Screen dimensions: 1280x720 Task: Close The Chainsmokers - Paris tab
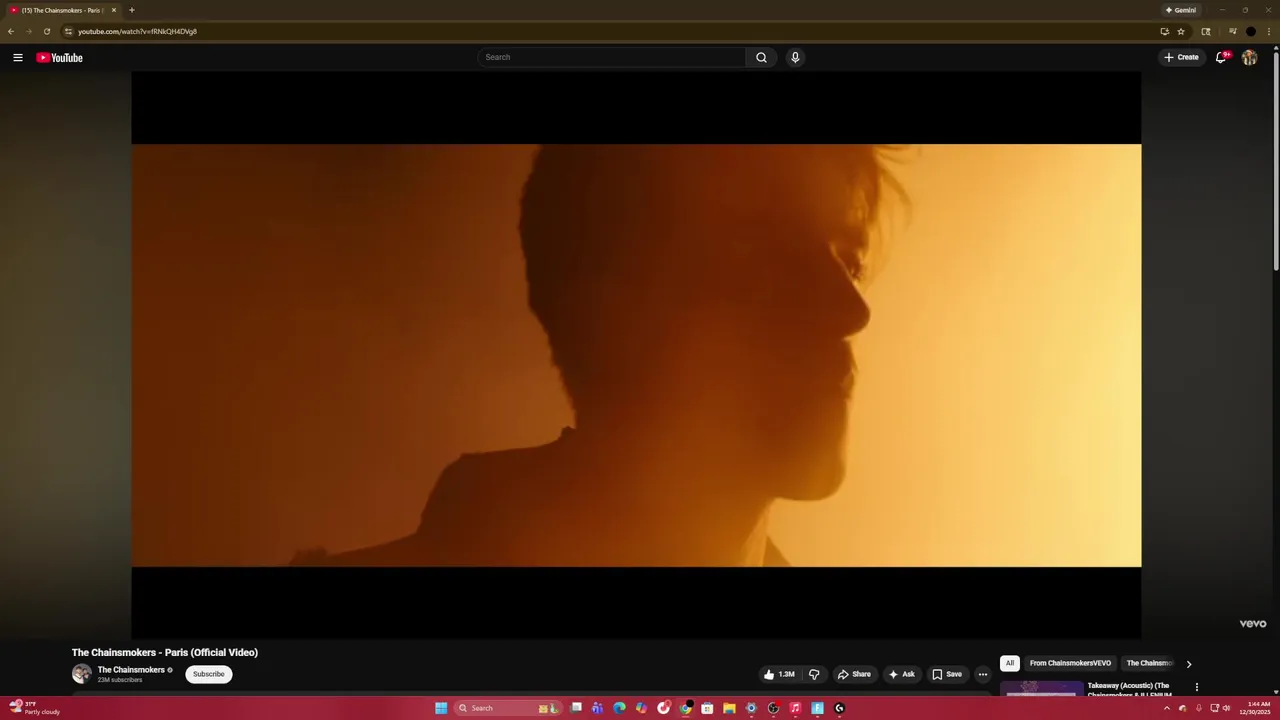tap(114, 10)
